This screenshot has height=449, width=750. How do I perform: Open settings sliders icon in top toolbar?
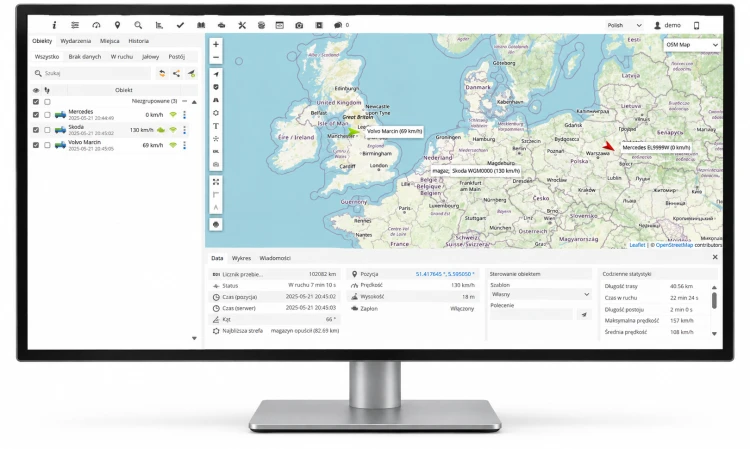[x=75, y=25]
